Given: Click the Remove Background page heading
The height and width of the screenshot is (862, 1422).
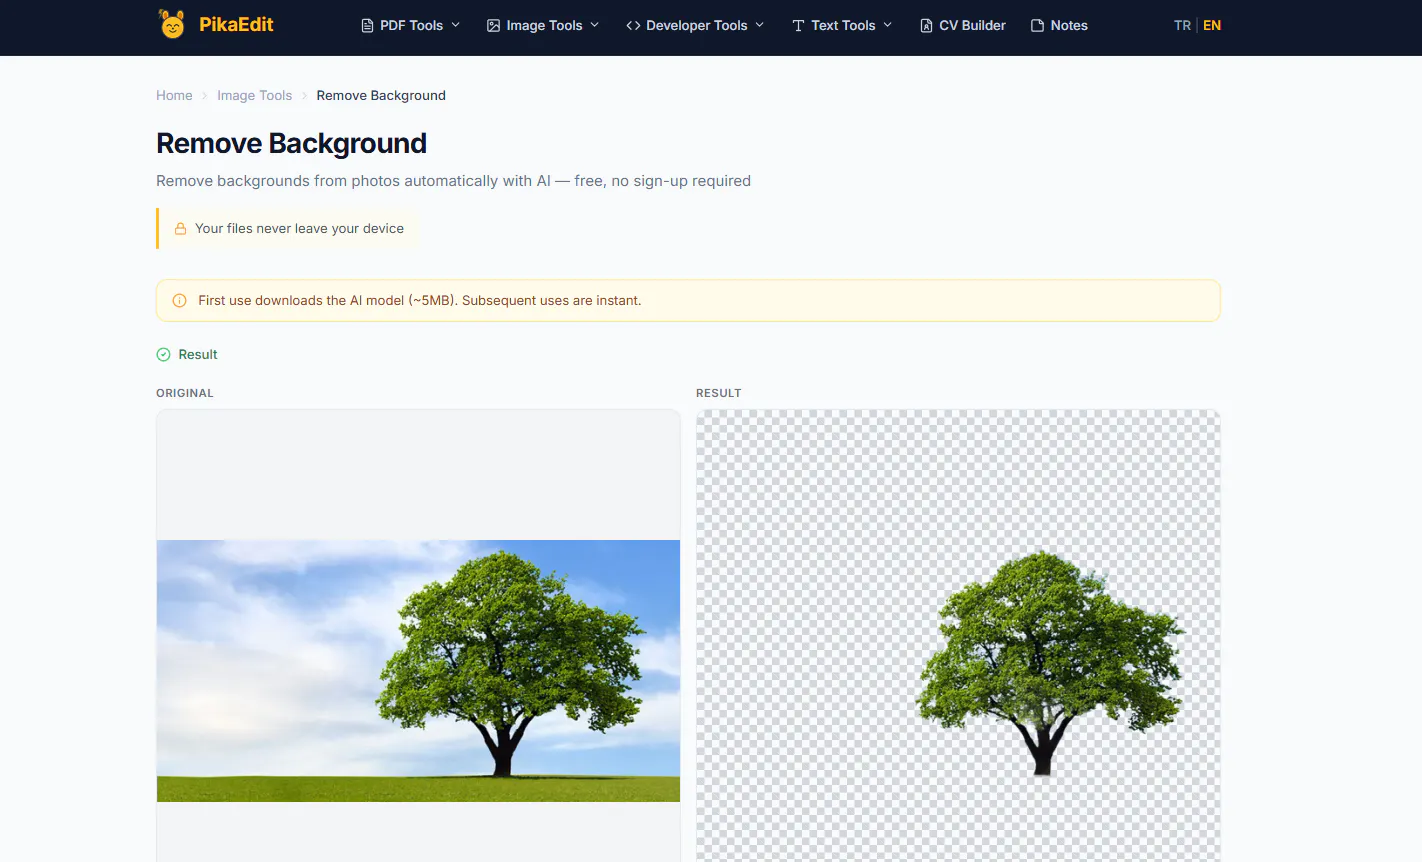Looking at the screenshot, I should [x=291, y=144].
